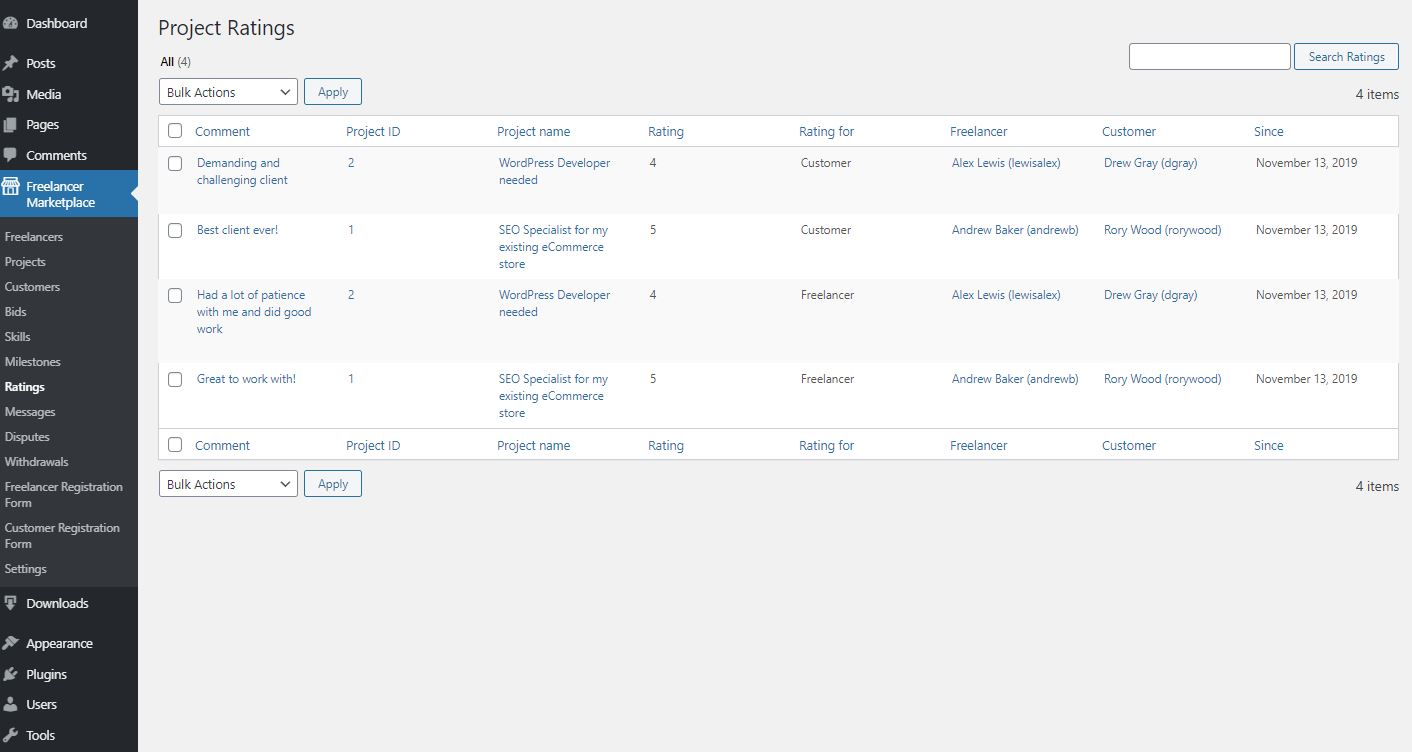
Task: Open the Plugins plug icon
Action: point(10,674)
